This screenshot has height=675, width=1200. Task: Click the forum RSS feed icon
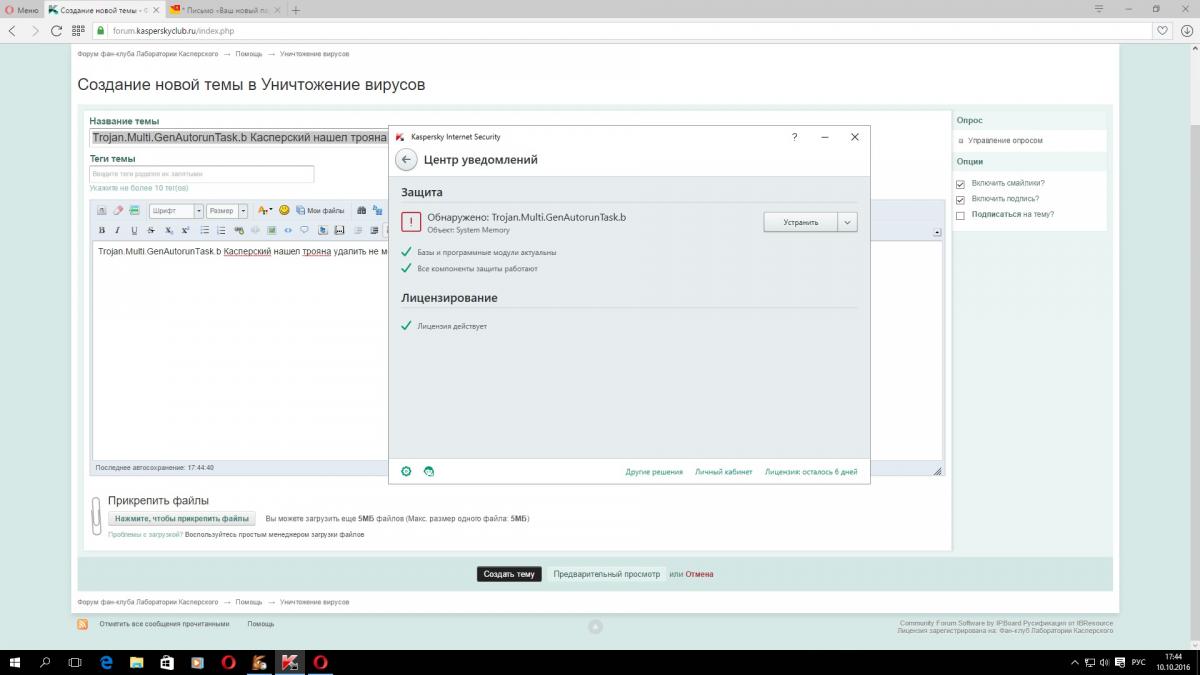pyautogui.click(x=82, y=623)
